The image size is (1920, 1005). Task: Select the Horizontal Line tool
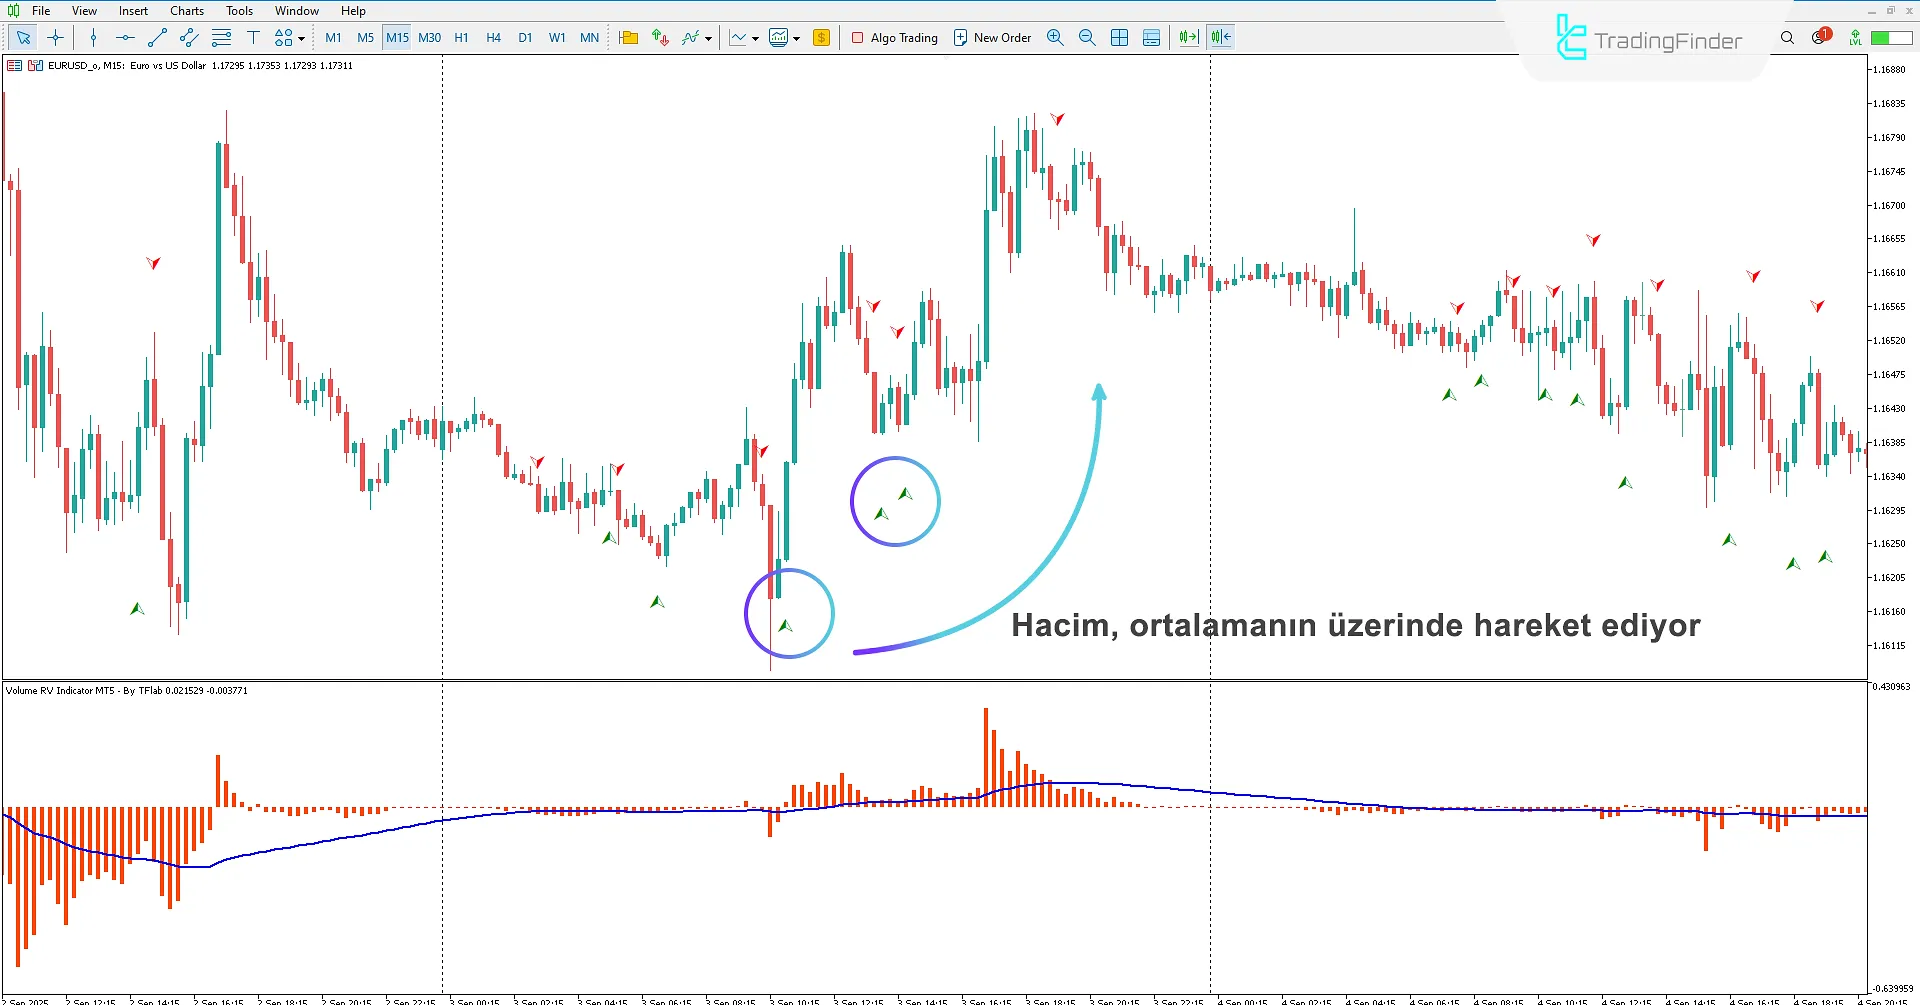click(124, 37)
